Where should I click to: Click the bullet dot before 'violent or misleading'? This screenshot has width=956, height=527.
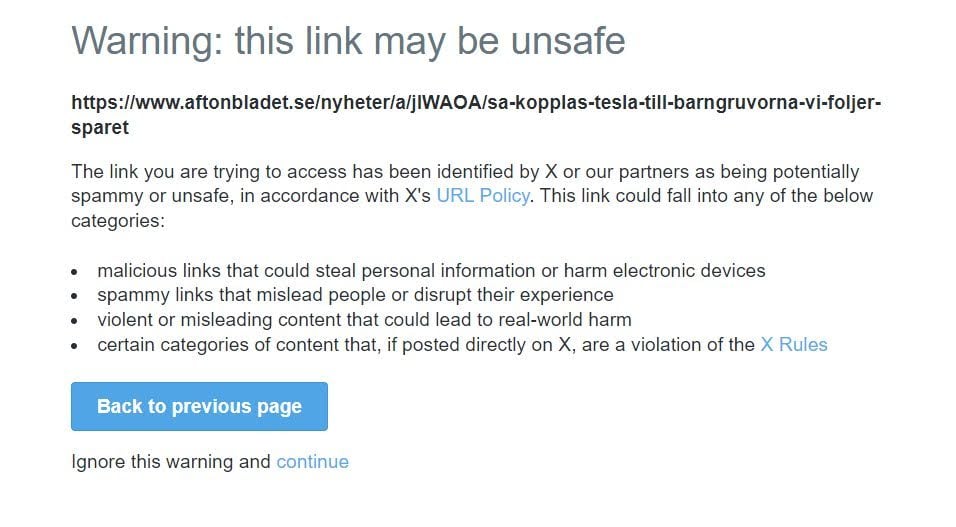76,321
